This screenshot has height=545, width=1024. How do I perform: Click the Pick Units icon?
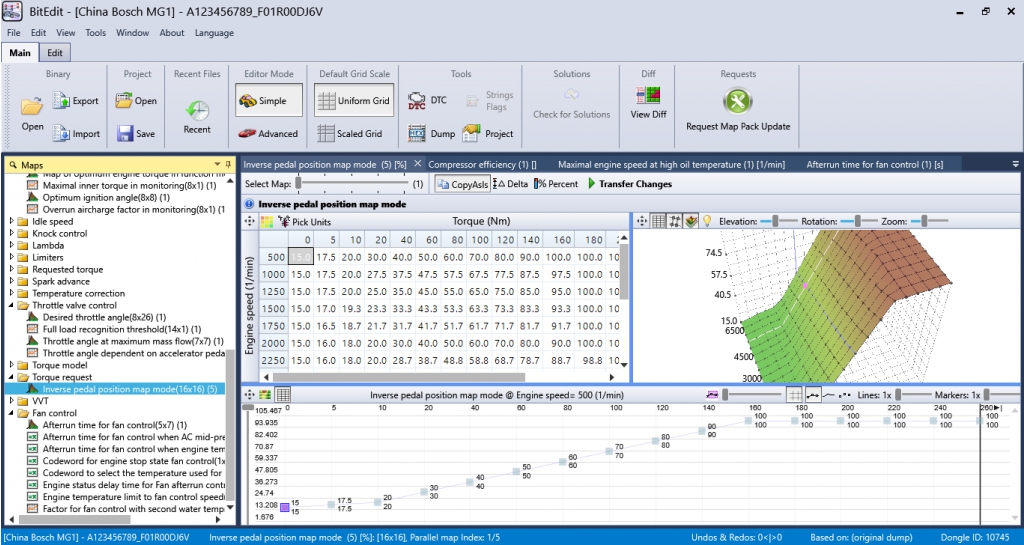[x=283, y=222]
